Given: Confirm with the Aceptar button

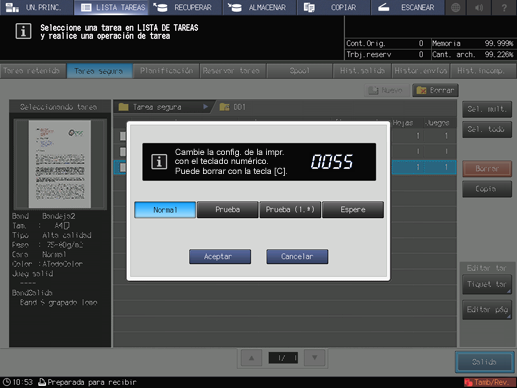Looking at the screenshot, I should [220, 256].
